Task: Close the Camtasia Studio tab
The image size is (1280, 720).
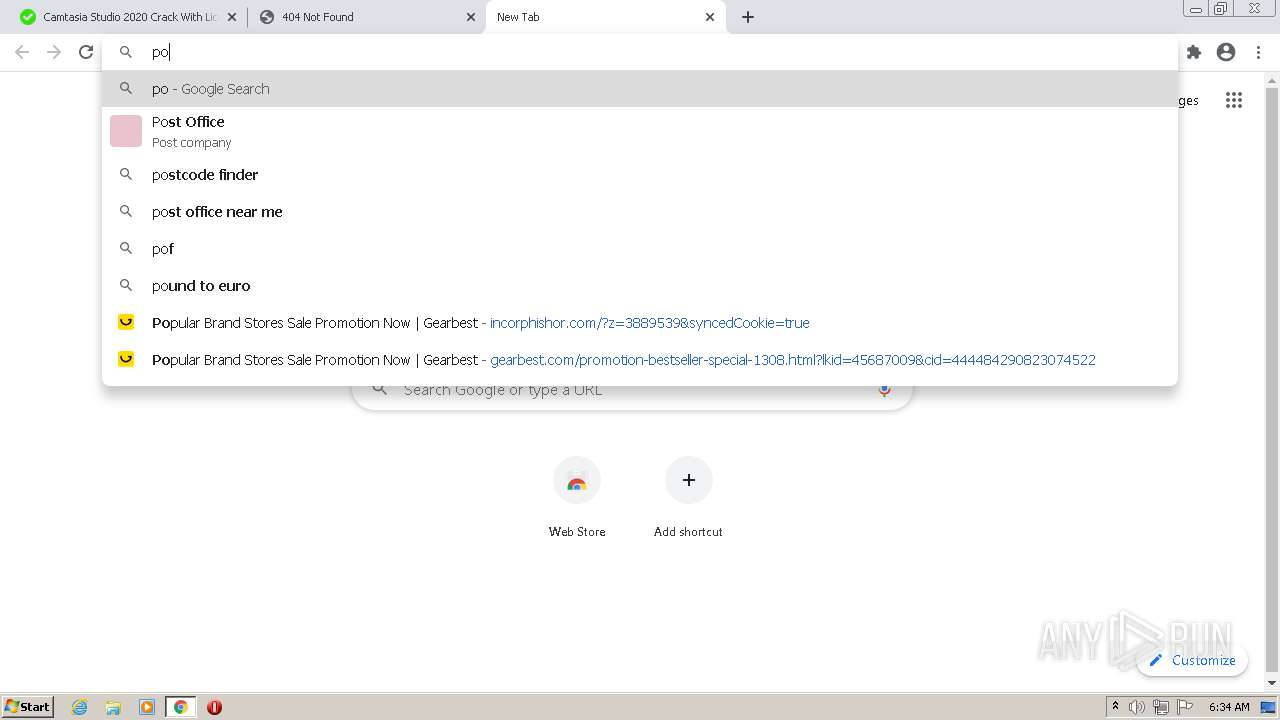Action: pyautogui.click(x=232, y=17)
